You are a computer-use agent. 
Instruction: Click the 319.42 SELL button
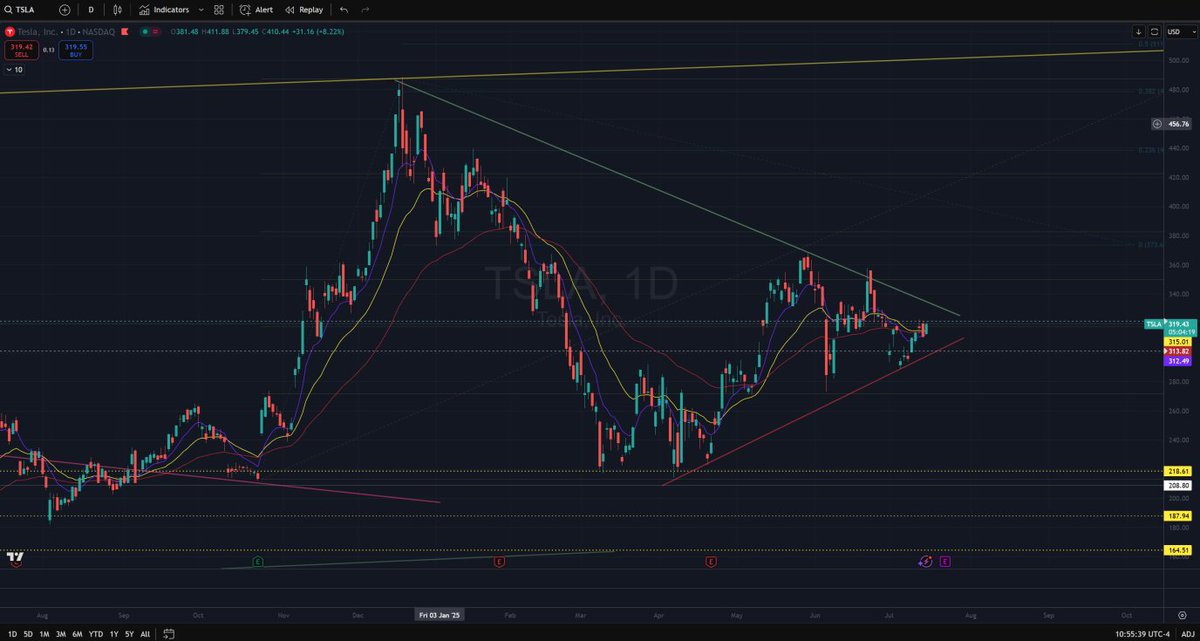(x=20, y=48)
